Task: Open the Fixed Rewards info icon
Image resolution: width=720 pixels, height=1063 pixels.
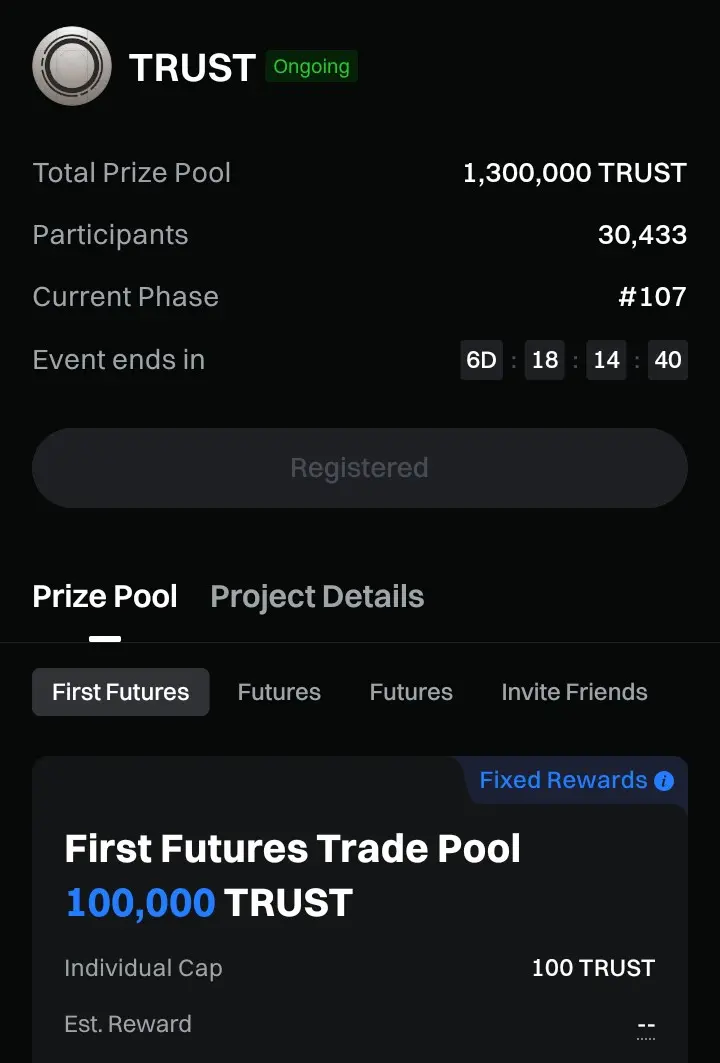Action: point(664,781)
